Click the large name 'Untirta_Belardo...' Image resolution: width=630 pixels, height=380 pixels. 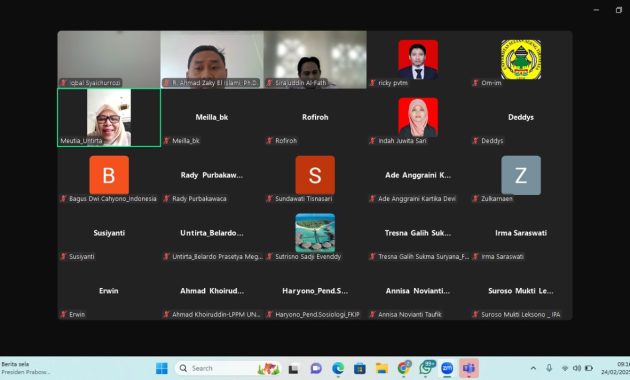tap(212, 233)
